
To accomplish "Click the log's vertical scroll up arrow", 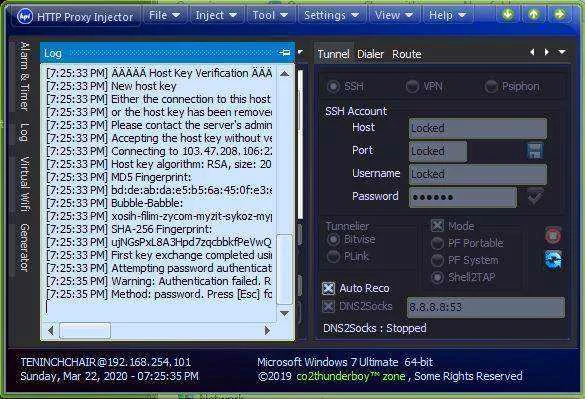I will [284, 74].
